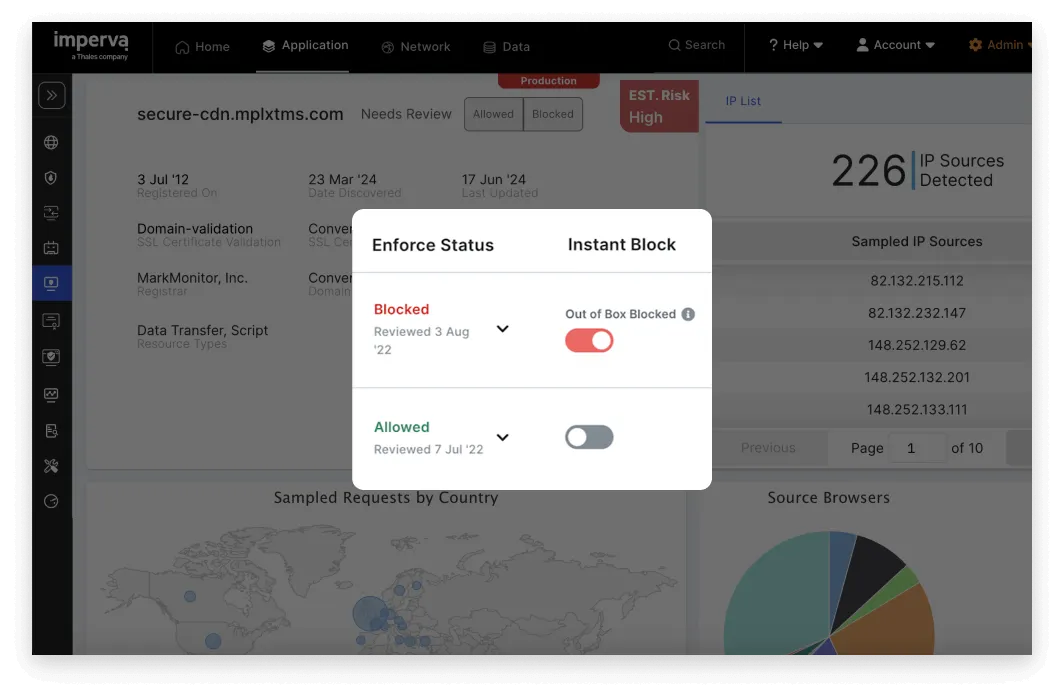
Task: Switch to the IP List tab
Action: coord(743,101)
